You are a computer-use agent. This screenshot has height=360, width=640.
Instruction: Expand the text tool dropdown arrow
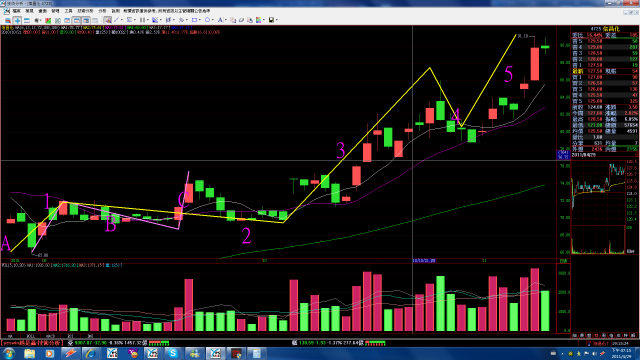click(x=226, y=20)
